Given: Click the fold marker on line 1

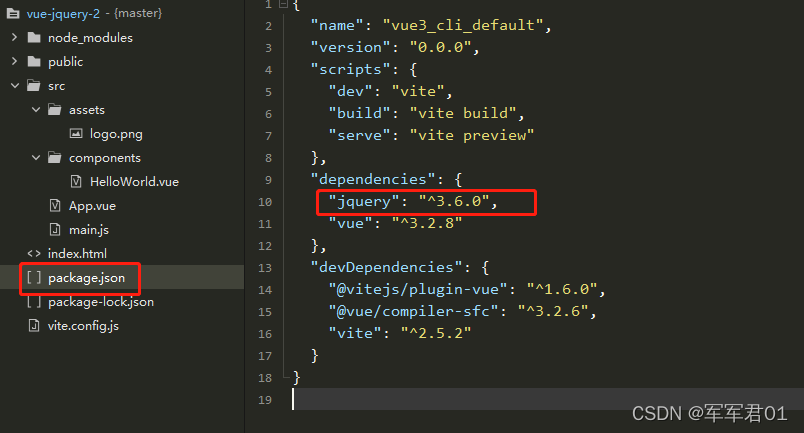Looking at the screenshot, I should pos(283,5).
